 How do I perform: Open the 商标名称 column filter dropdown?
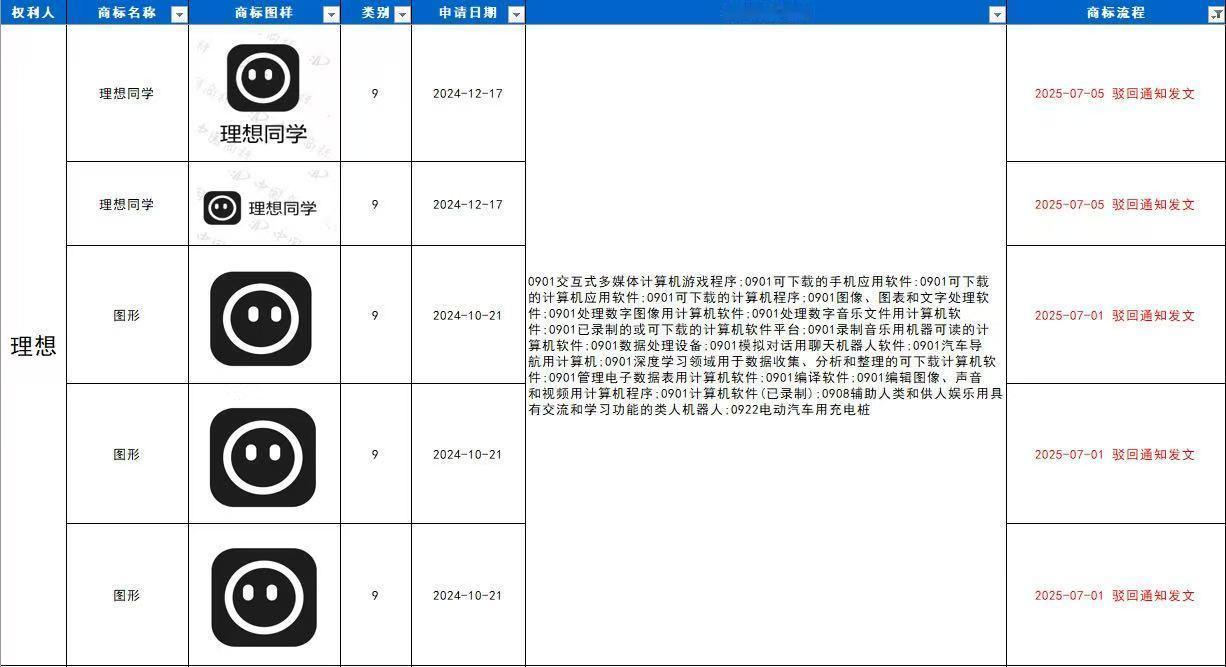pyautogui.click(x=179, y=14)
